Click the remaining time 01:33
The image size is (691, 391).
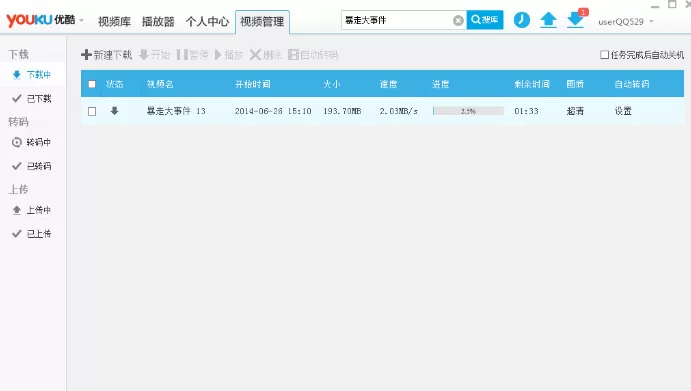[526, 111]
